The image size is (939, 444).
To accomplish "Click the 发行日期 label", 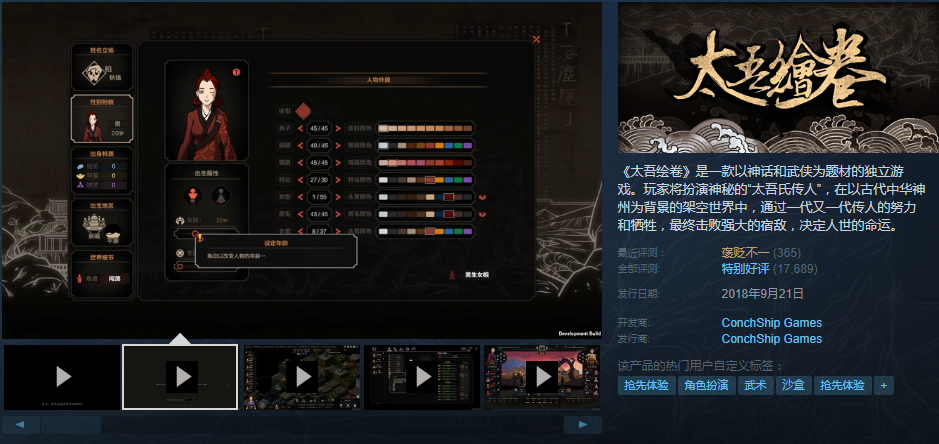I will 638,294.
